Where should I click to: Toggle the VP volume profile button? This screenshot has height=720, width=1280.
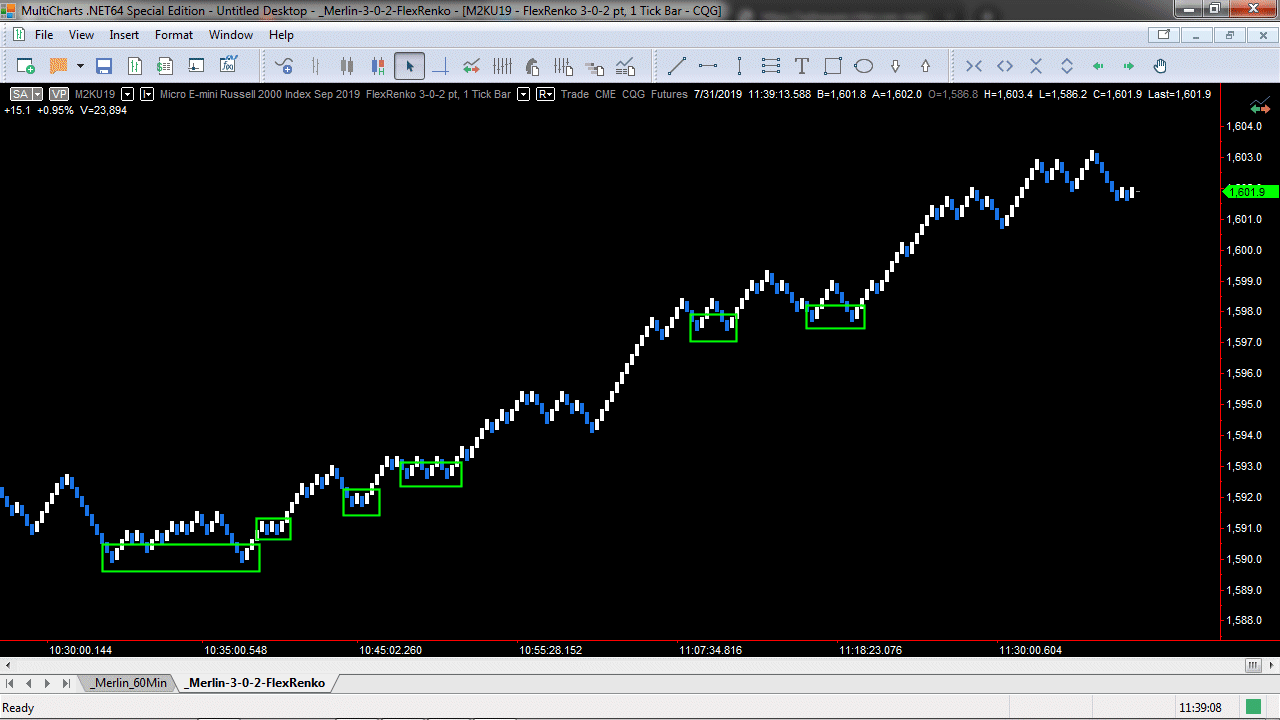click(58, 94)
